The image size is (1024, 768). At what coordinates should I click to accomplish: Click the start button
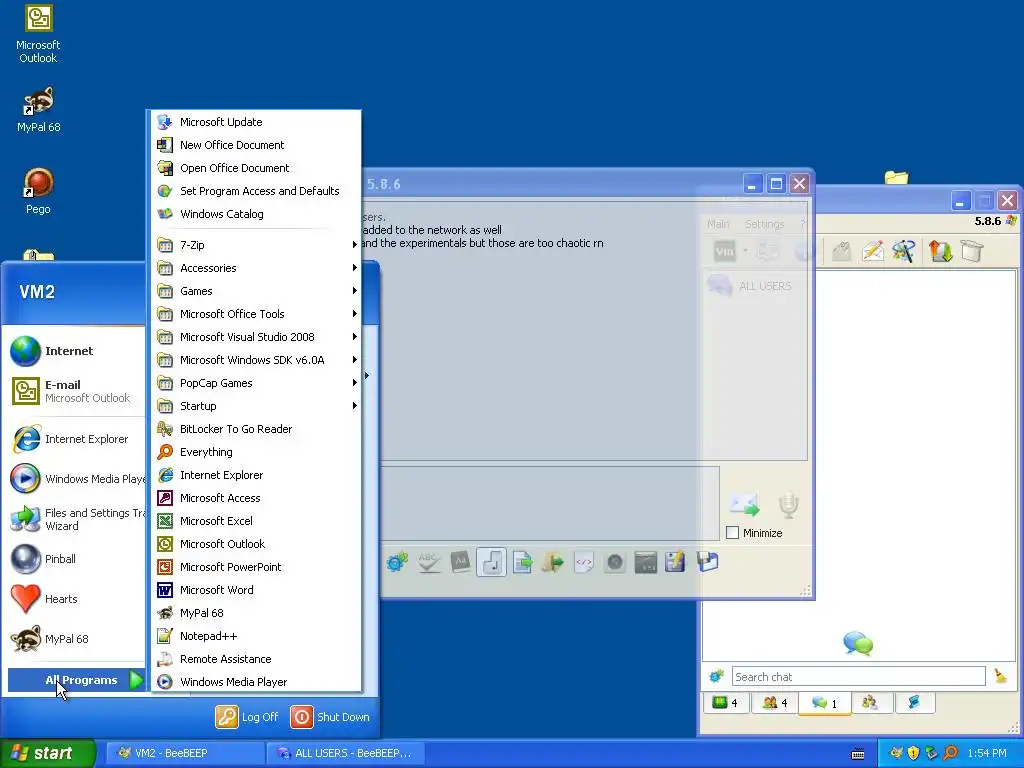pos(47,753)
